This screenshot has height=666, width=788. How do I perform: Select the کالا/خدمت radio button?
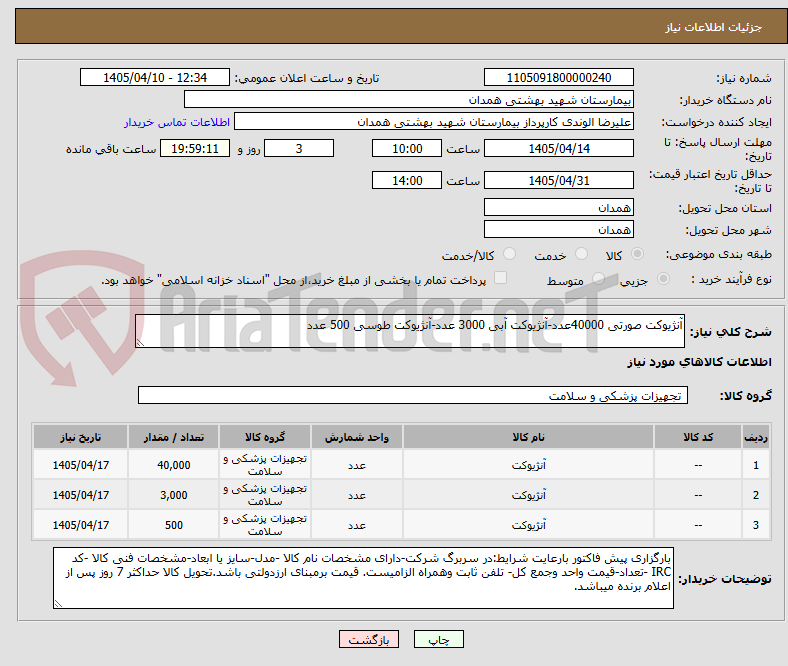coord(510,254)
